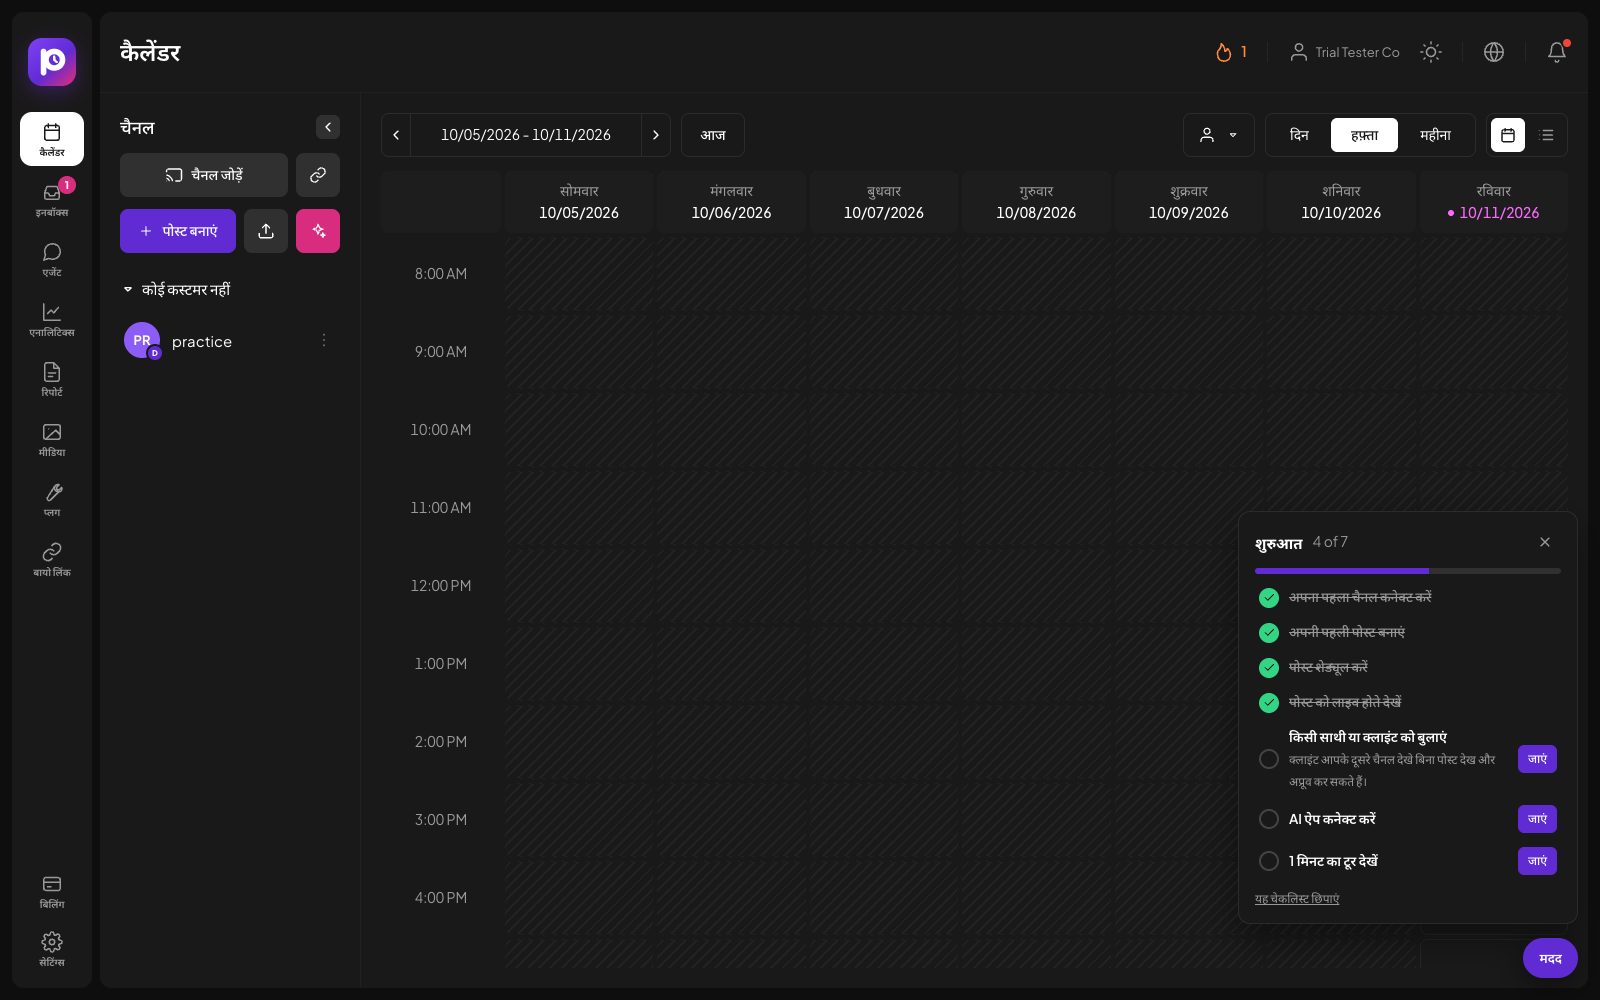Click the आज (today) button
This screenshot has height=1000, width=1600.
point(713,135)
